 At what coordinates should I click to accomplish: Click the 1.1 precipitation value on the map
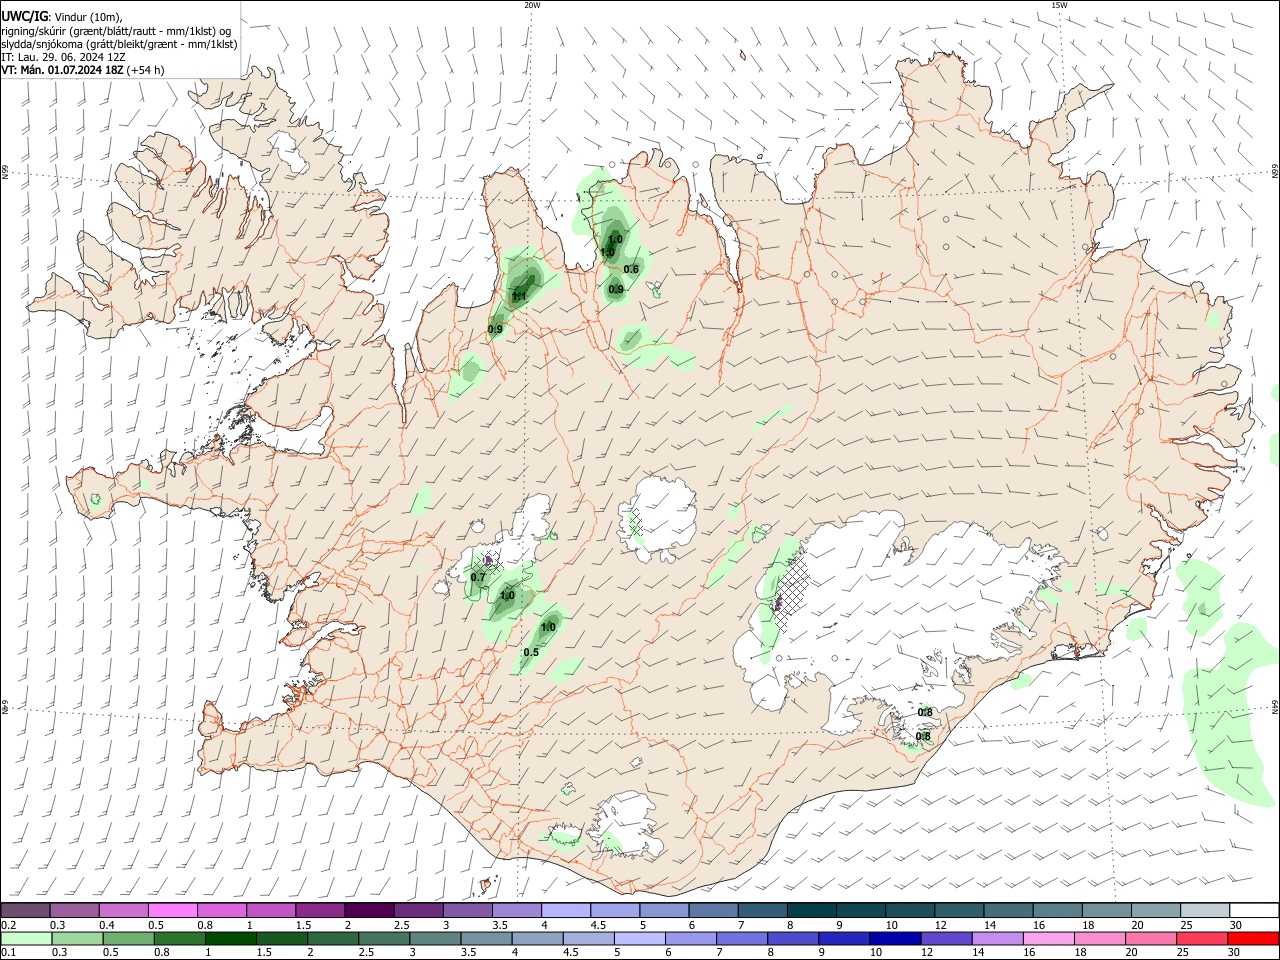tap(519, 297)
